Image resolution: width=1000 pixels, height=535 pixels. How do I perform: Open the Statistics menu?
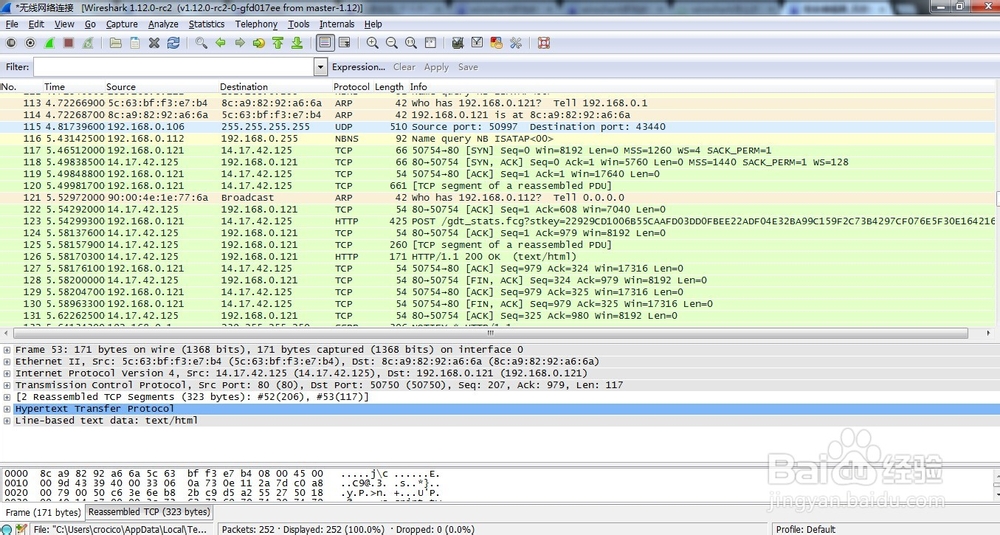tap(207, 24)
